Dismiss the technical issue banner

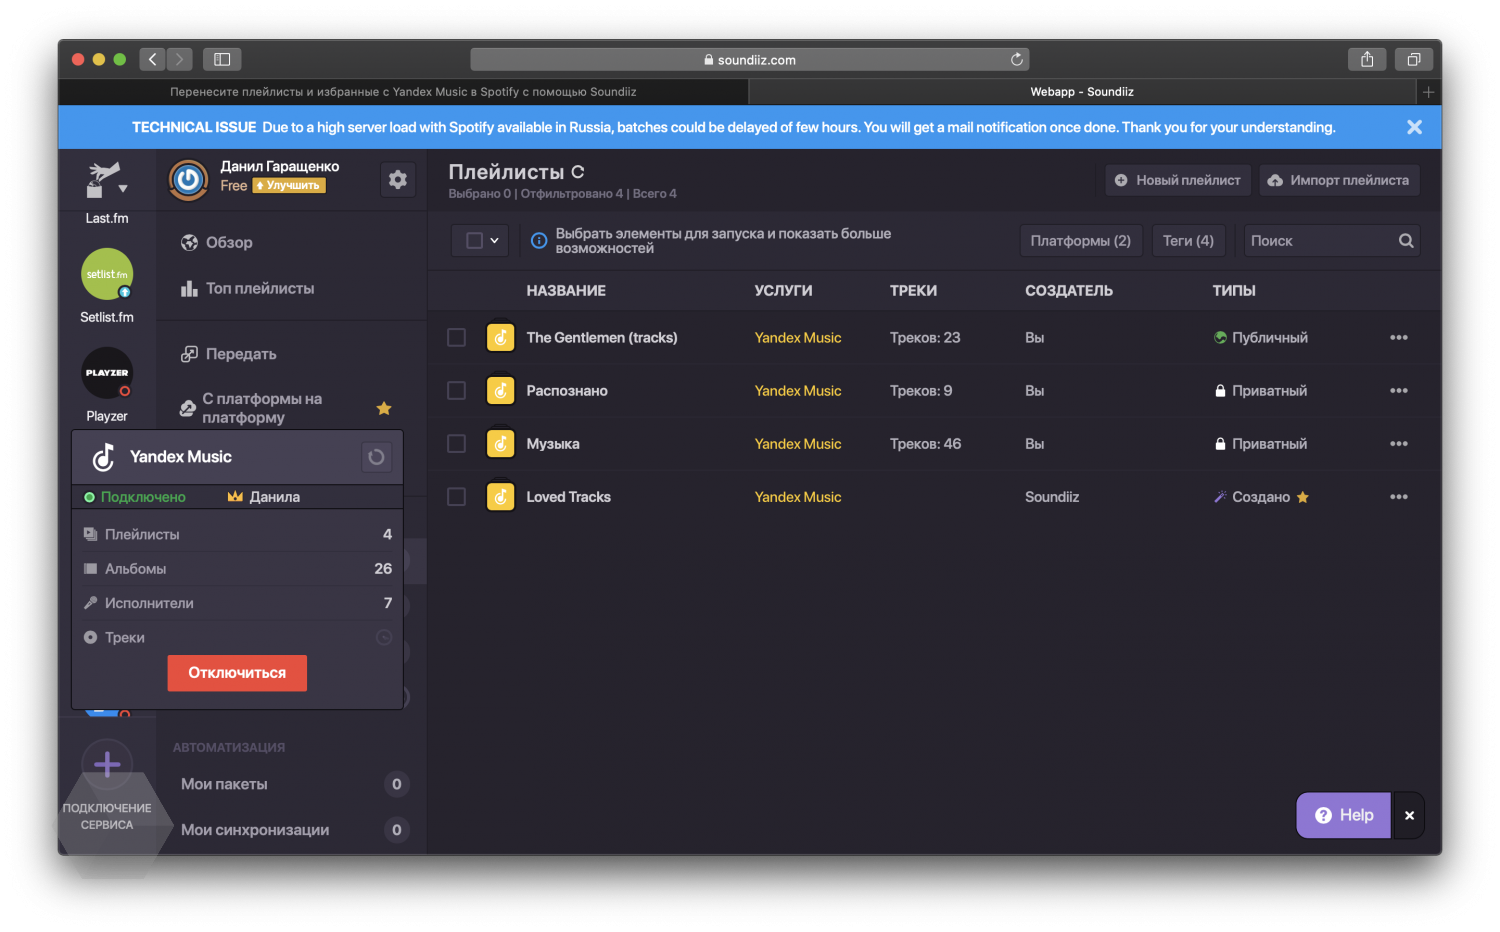pos(1414,127)
